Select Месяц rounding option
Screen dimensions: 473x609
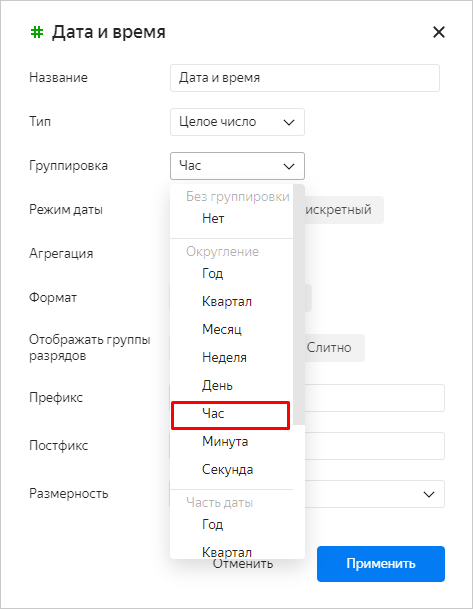[231, 330]
